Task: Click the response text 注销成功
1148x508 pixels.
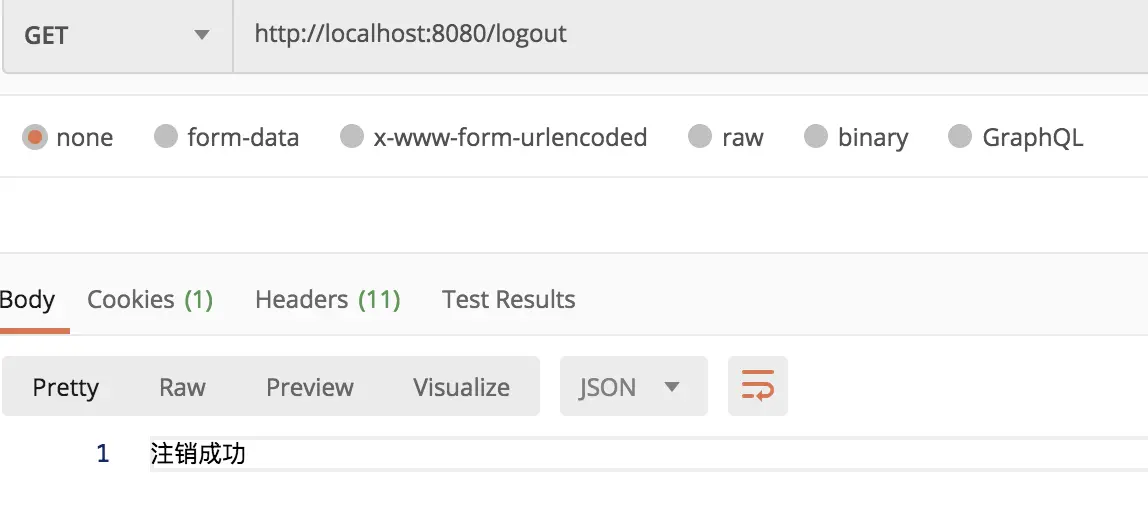Action: click(198, 454)
